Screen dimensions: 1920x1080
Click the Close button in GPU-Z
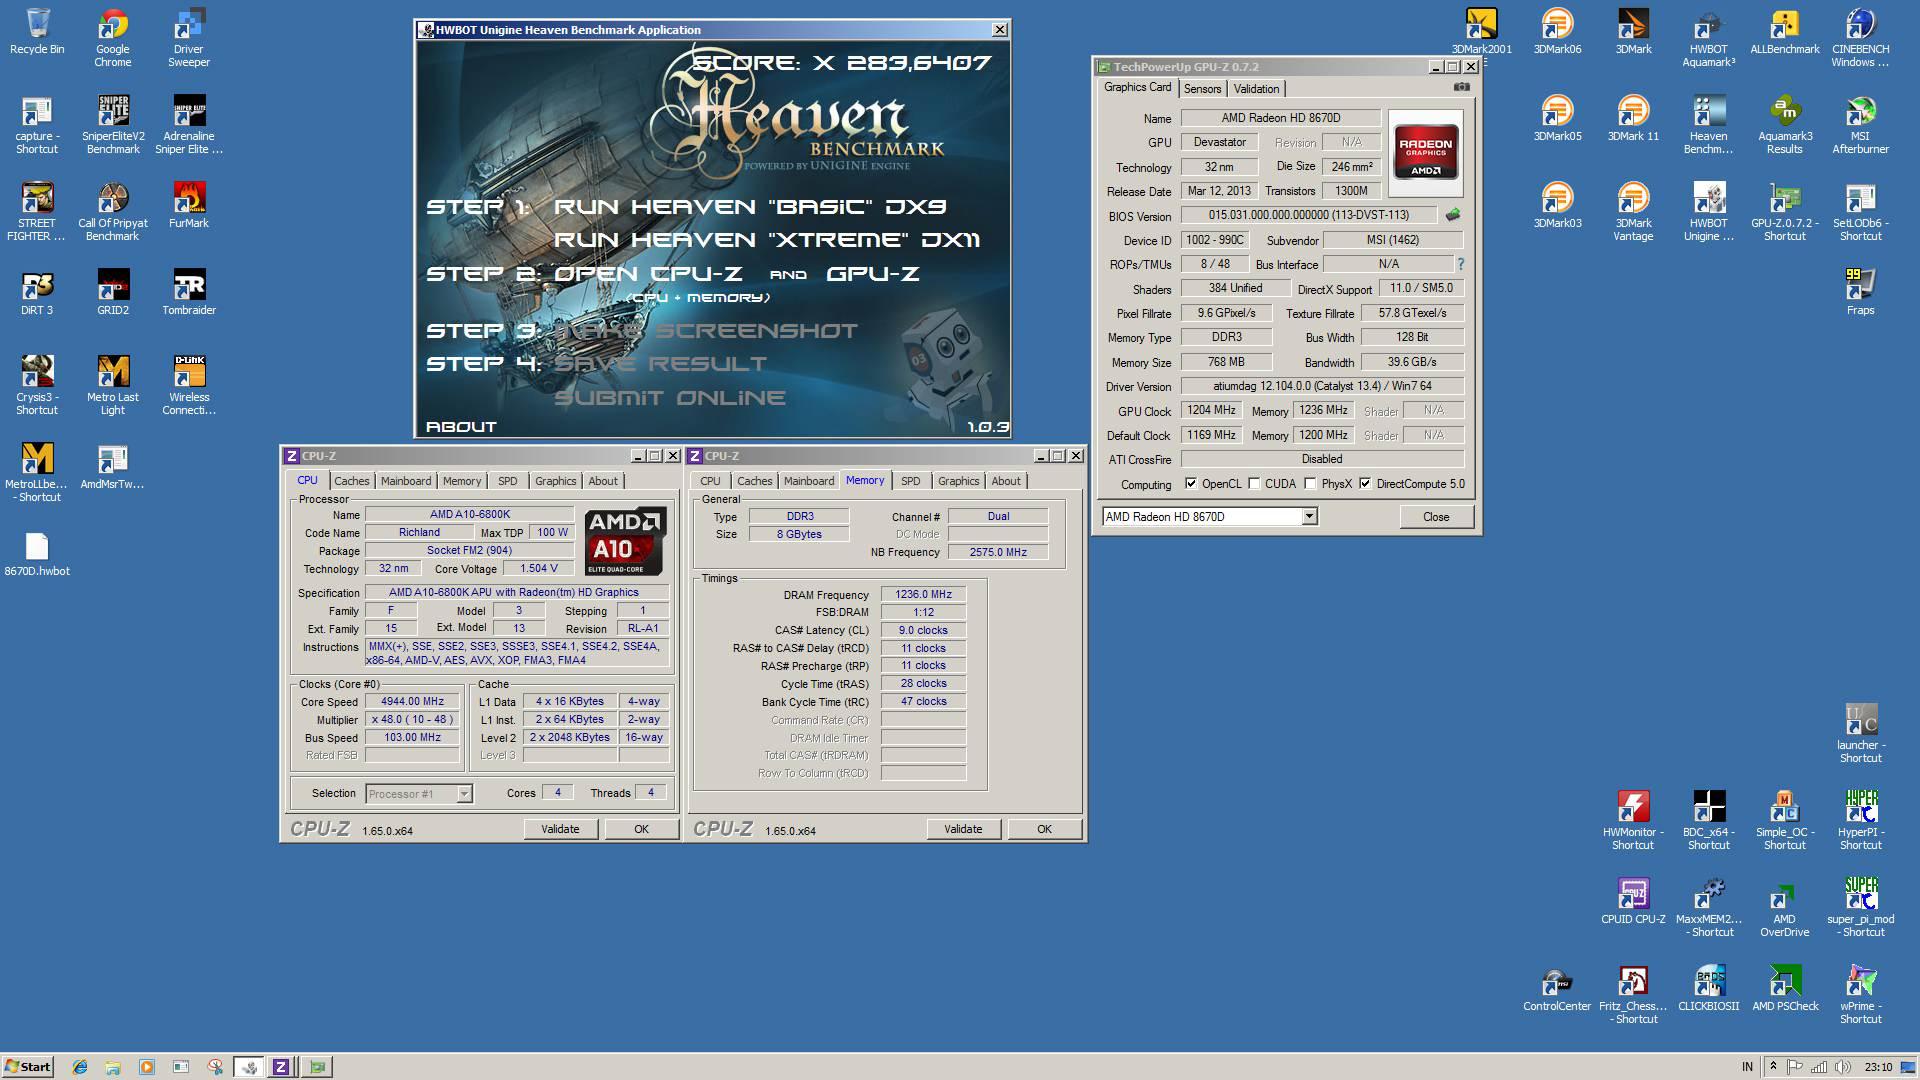pyautogui.click(x=1436, y=517)
